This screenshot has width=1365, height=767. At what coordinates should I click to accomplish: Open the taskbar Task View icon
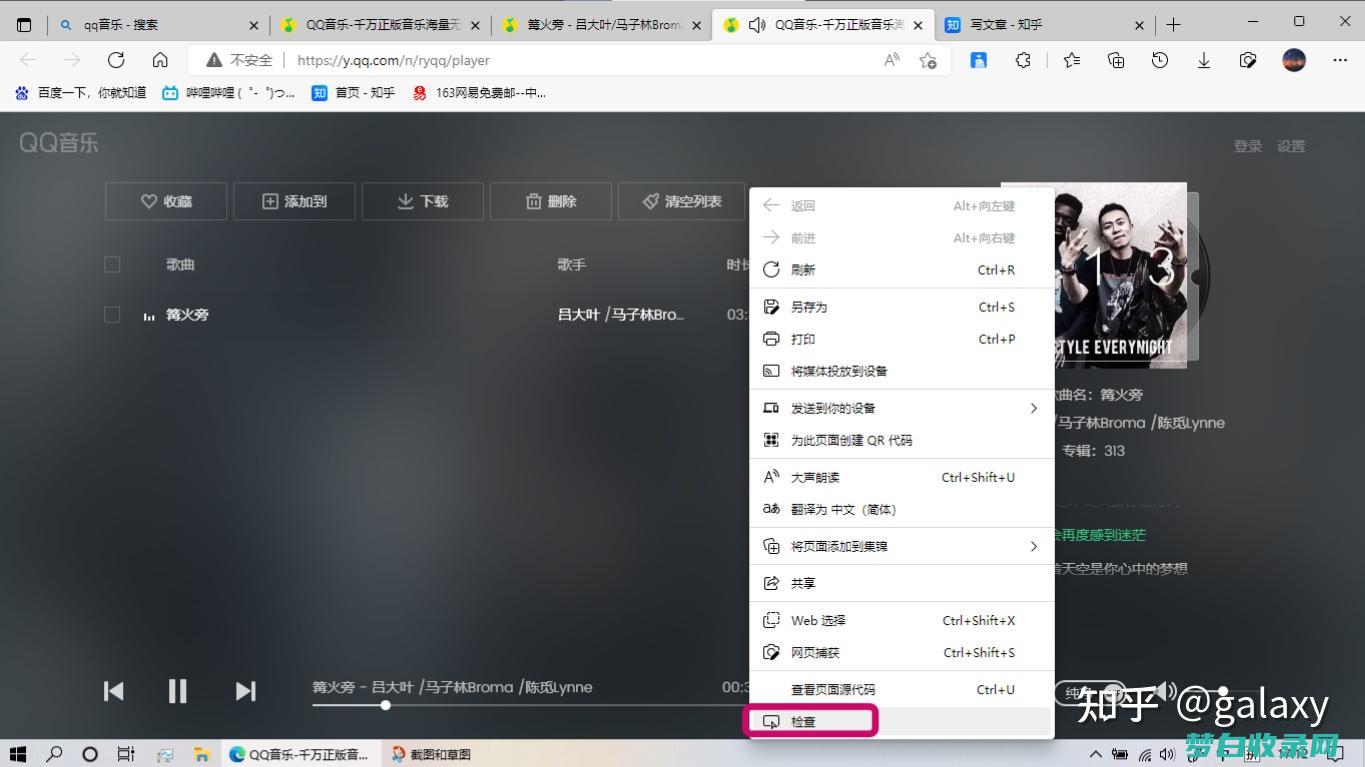[x=126, y=754]
